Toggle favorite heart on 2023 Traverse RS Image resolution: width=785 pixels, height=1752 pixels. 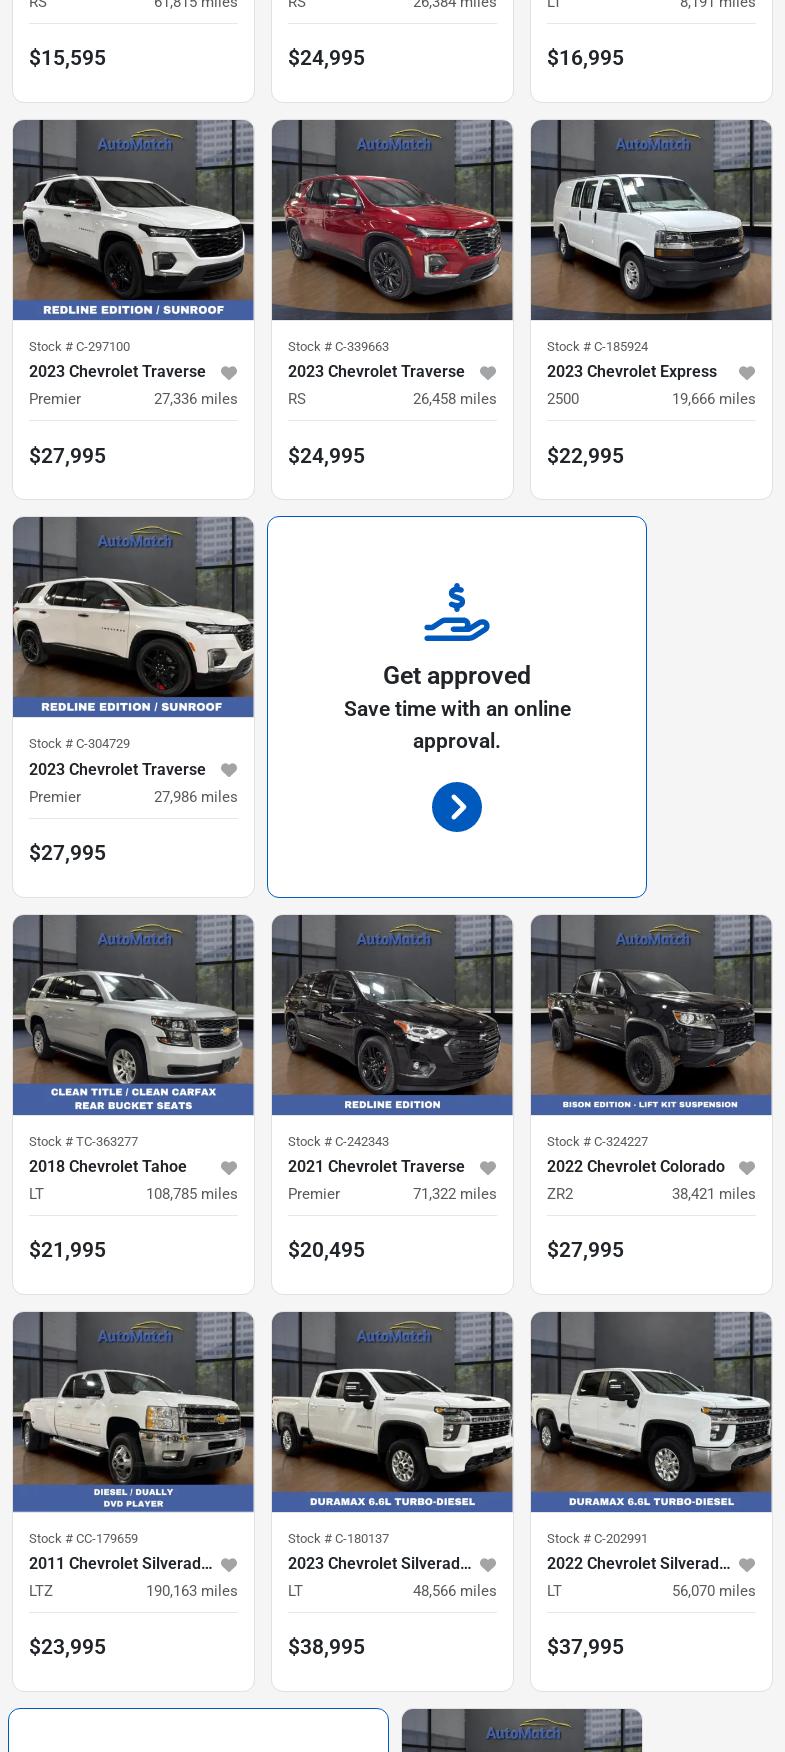click(x=488, y=373)
